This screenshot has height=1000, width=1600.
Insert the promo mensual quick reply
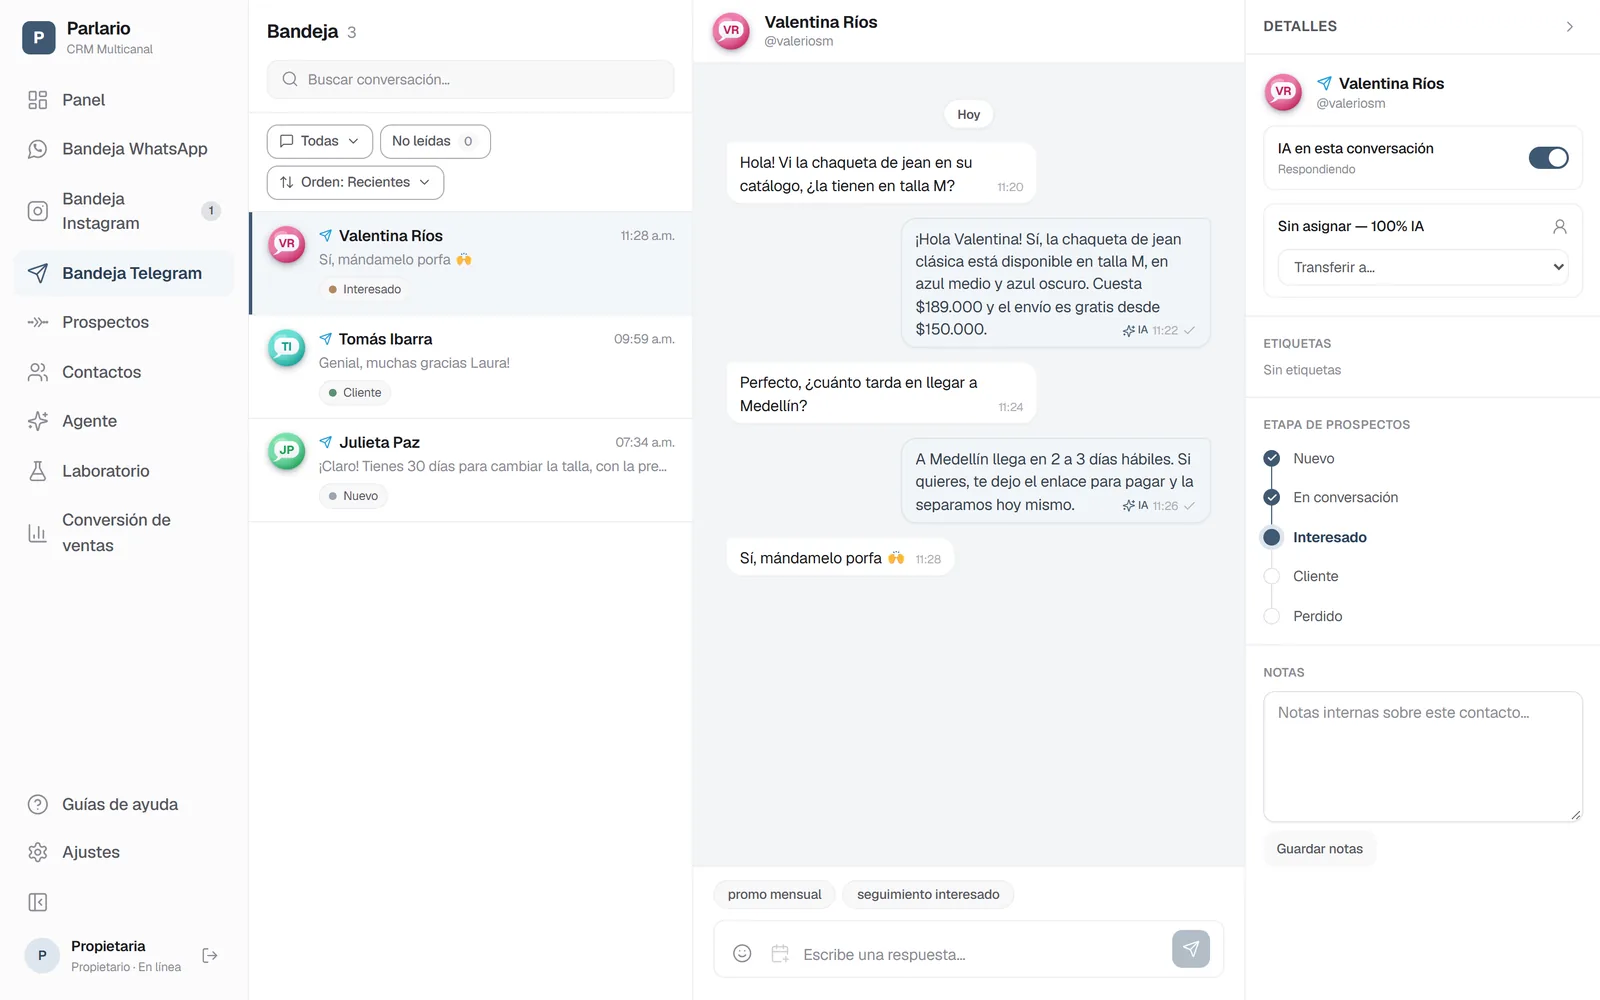click(775, 894)
